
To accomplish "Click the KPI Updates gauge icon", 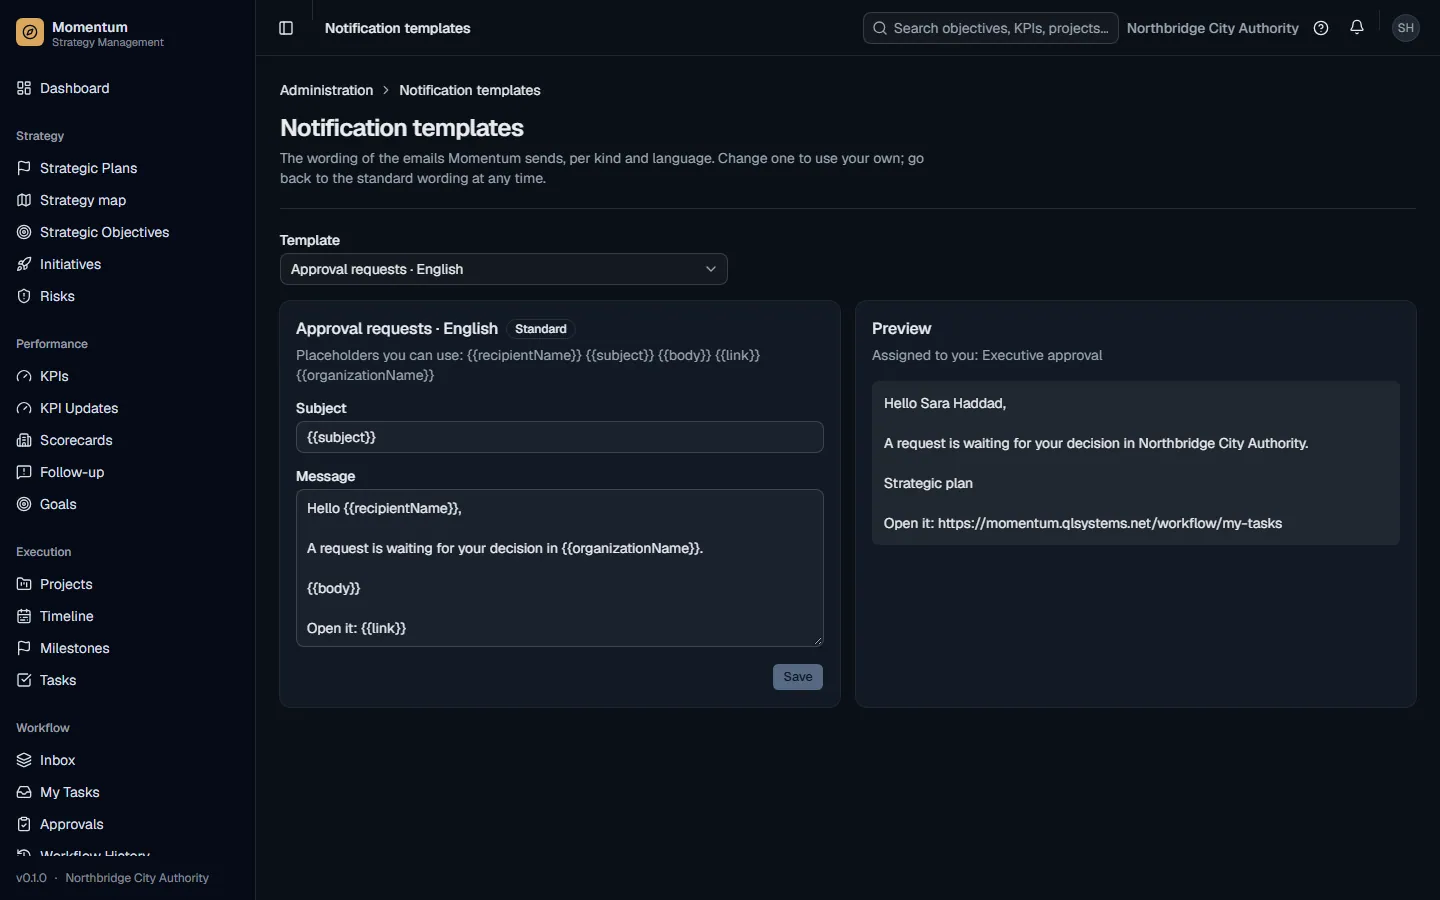I will [24, 408].
